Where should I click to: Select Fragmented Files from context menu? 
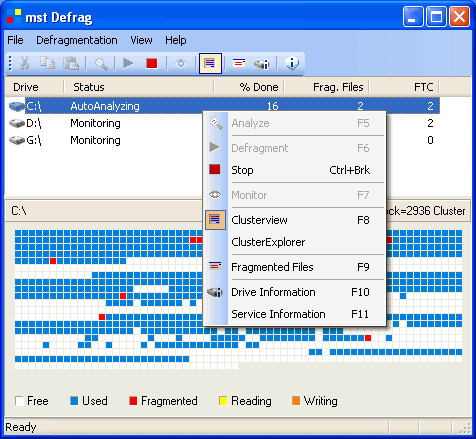coord(295,267)
